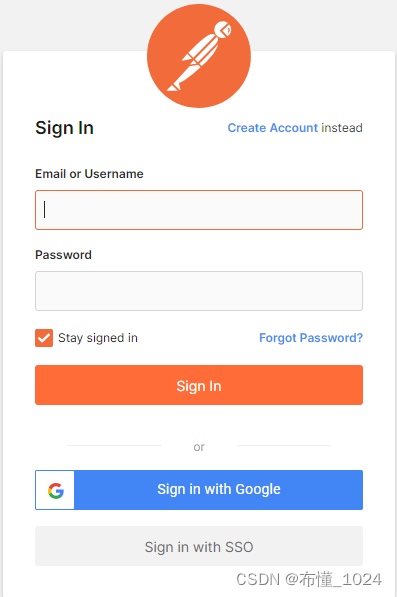
Task: Submit with the orange Sign In button
Action: (199, 385)
